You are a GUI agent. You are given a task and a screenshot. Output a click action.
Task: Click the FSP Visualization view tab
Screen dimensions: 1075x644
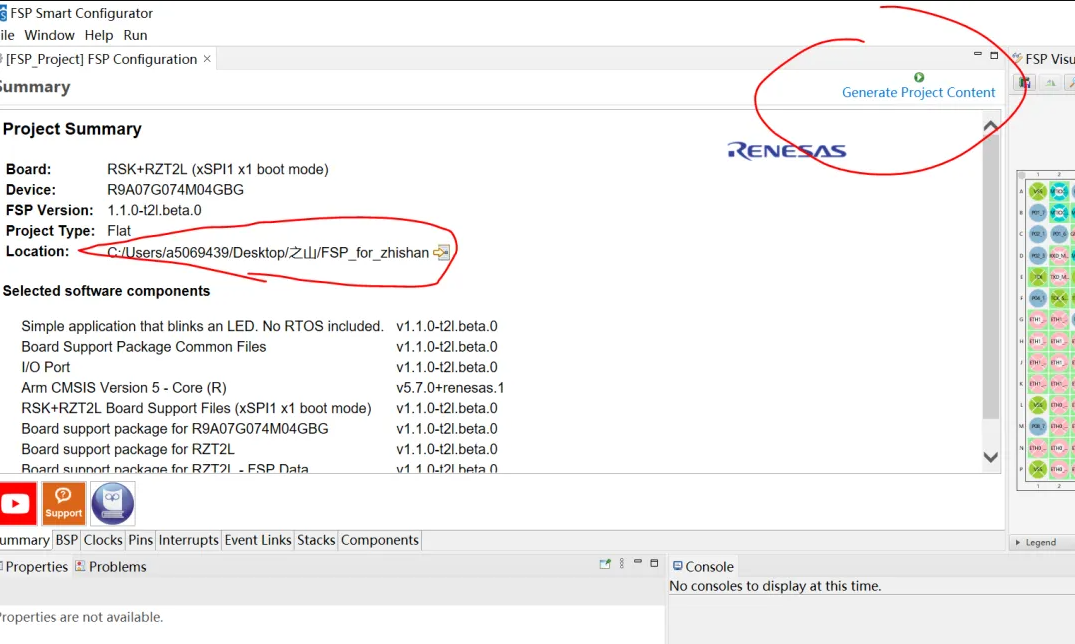click(x=1043, y=60)
